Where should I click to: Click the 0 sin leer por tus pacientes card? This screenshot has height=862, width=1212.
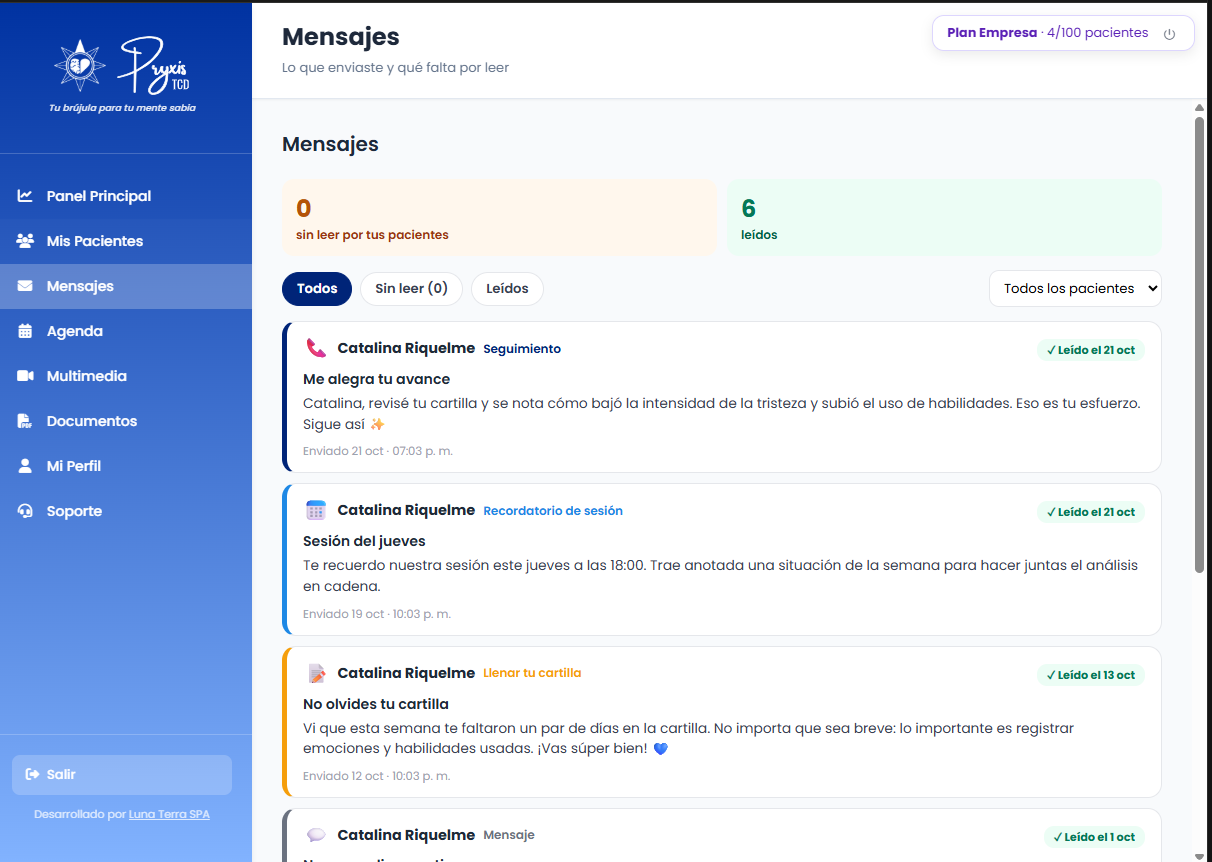[x=500, y=218]
